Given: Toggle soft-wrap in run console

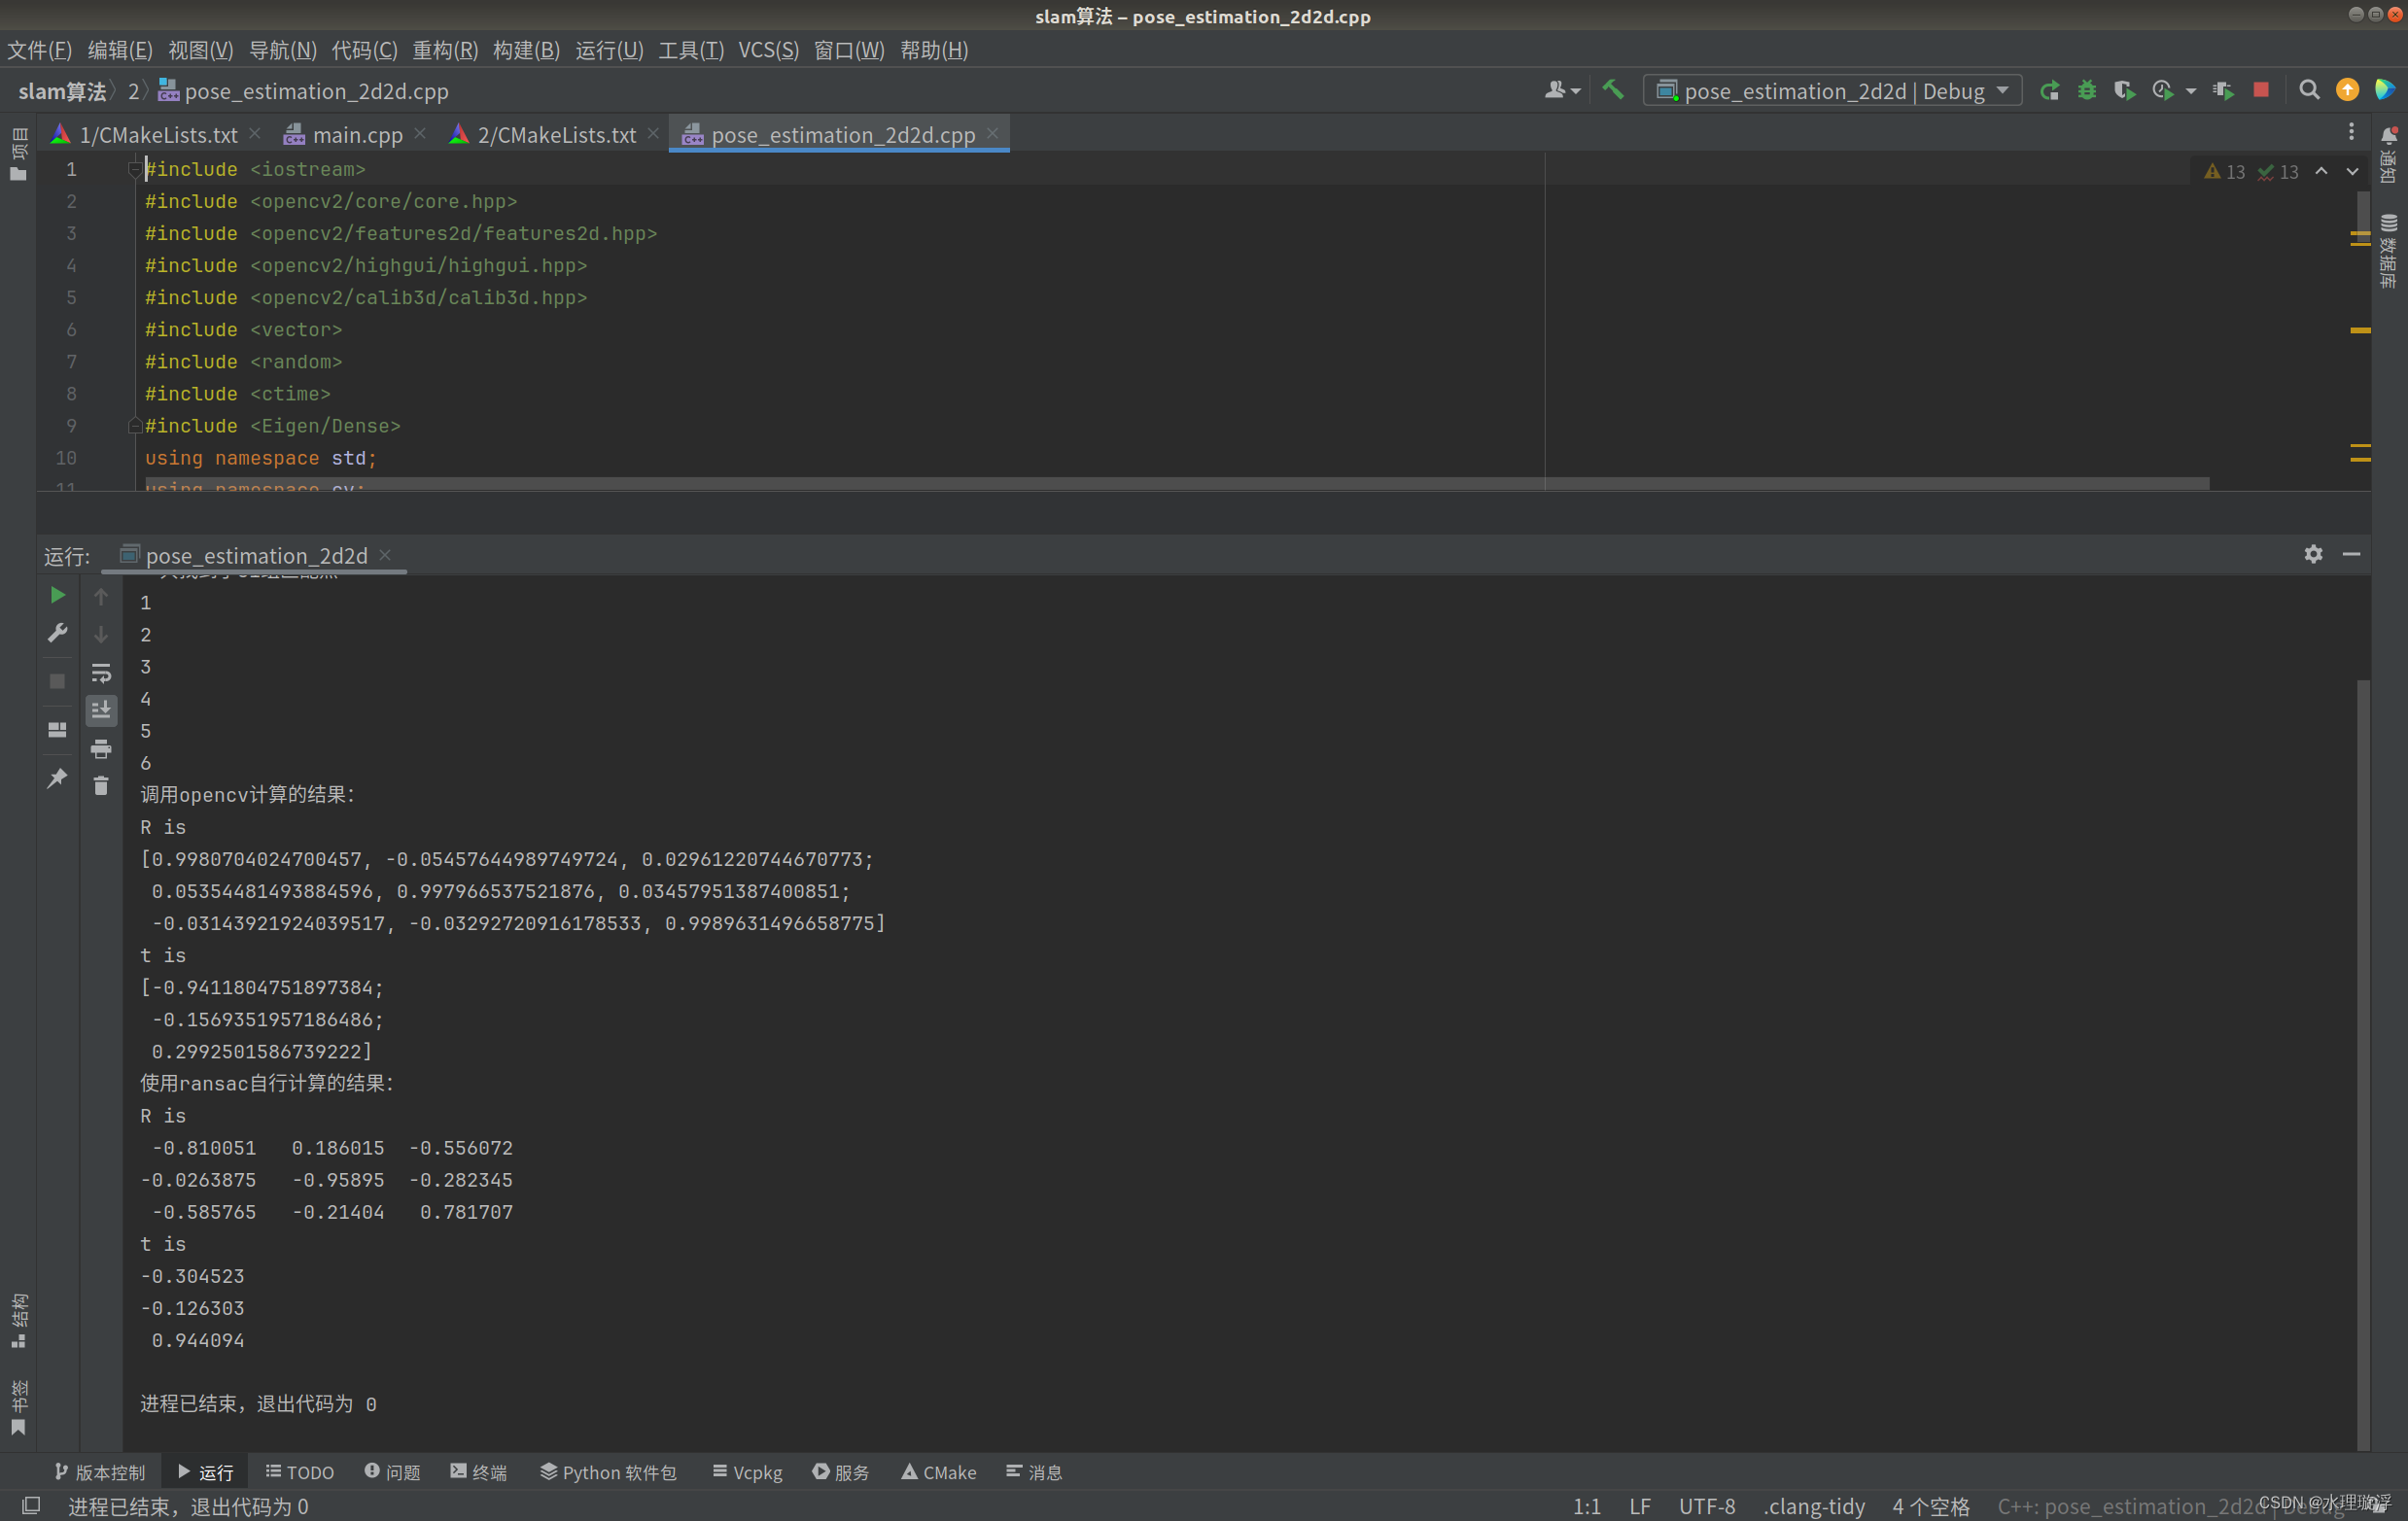Looking at the screenshot, I should (x=101, y=672).
